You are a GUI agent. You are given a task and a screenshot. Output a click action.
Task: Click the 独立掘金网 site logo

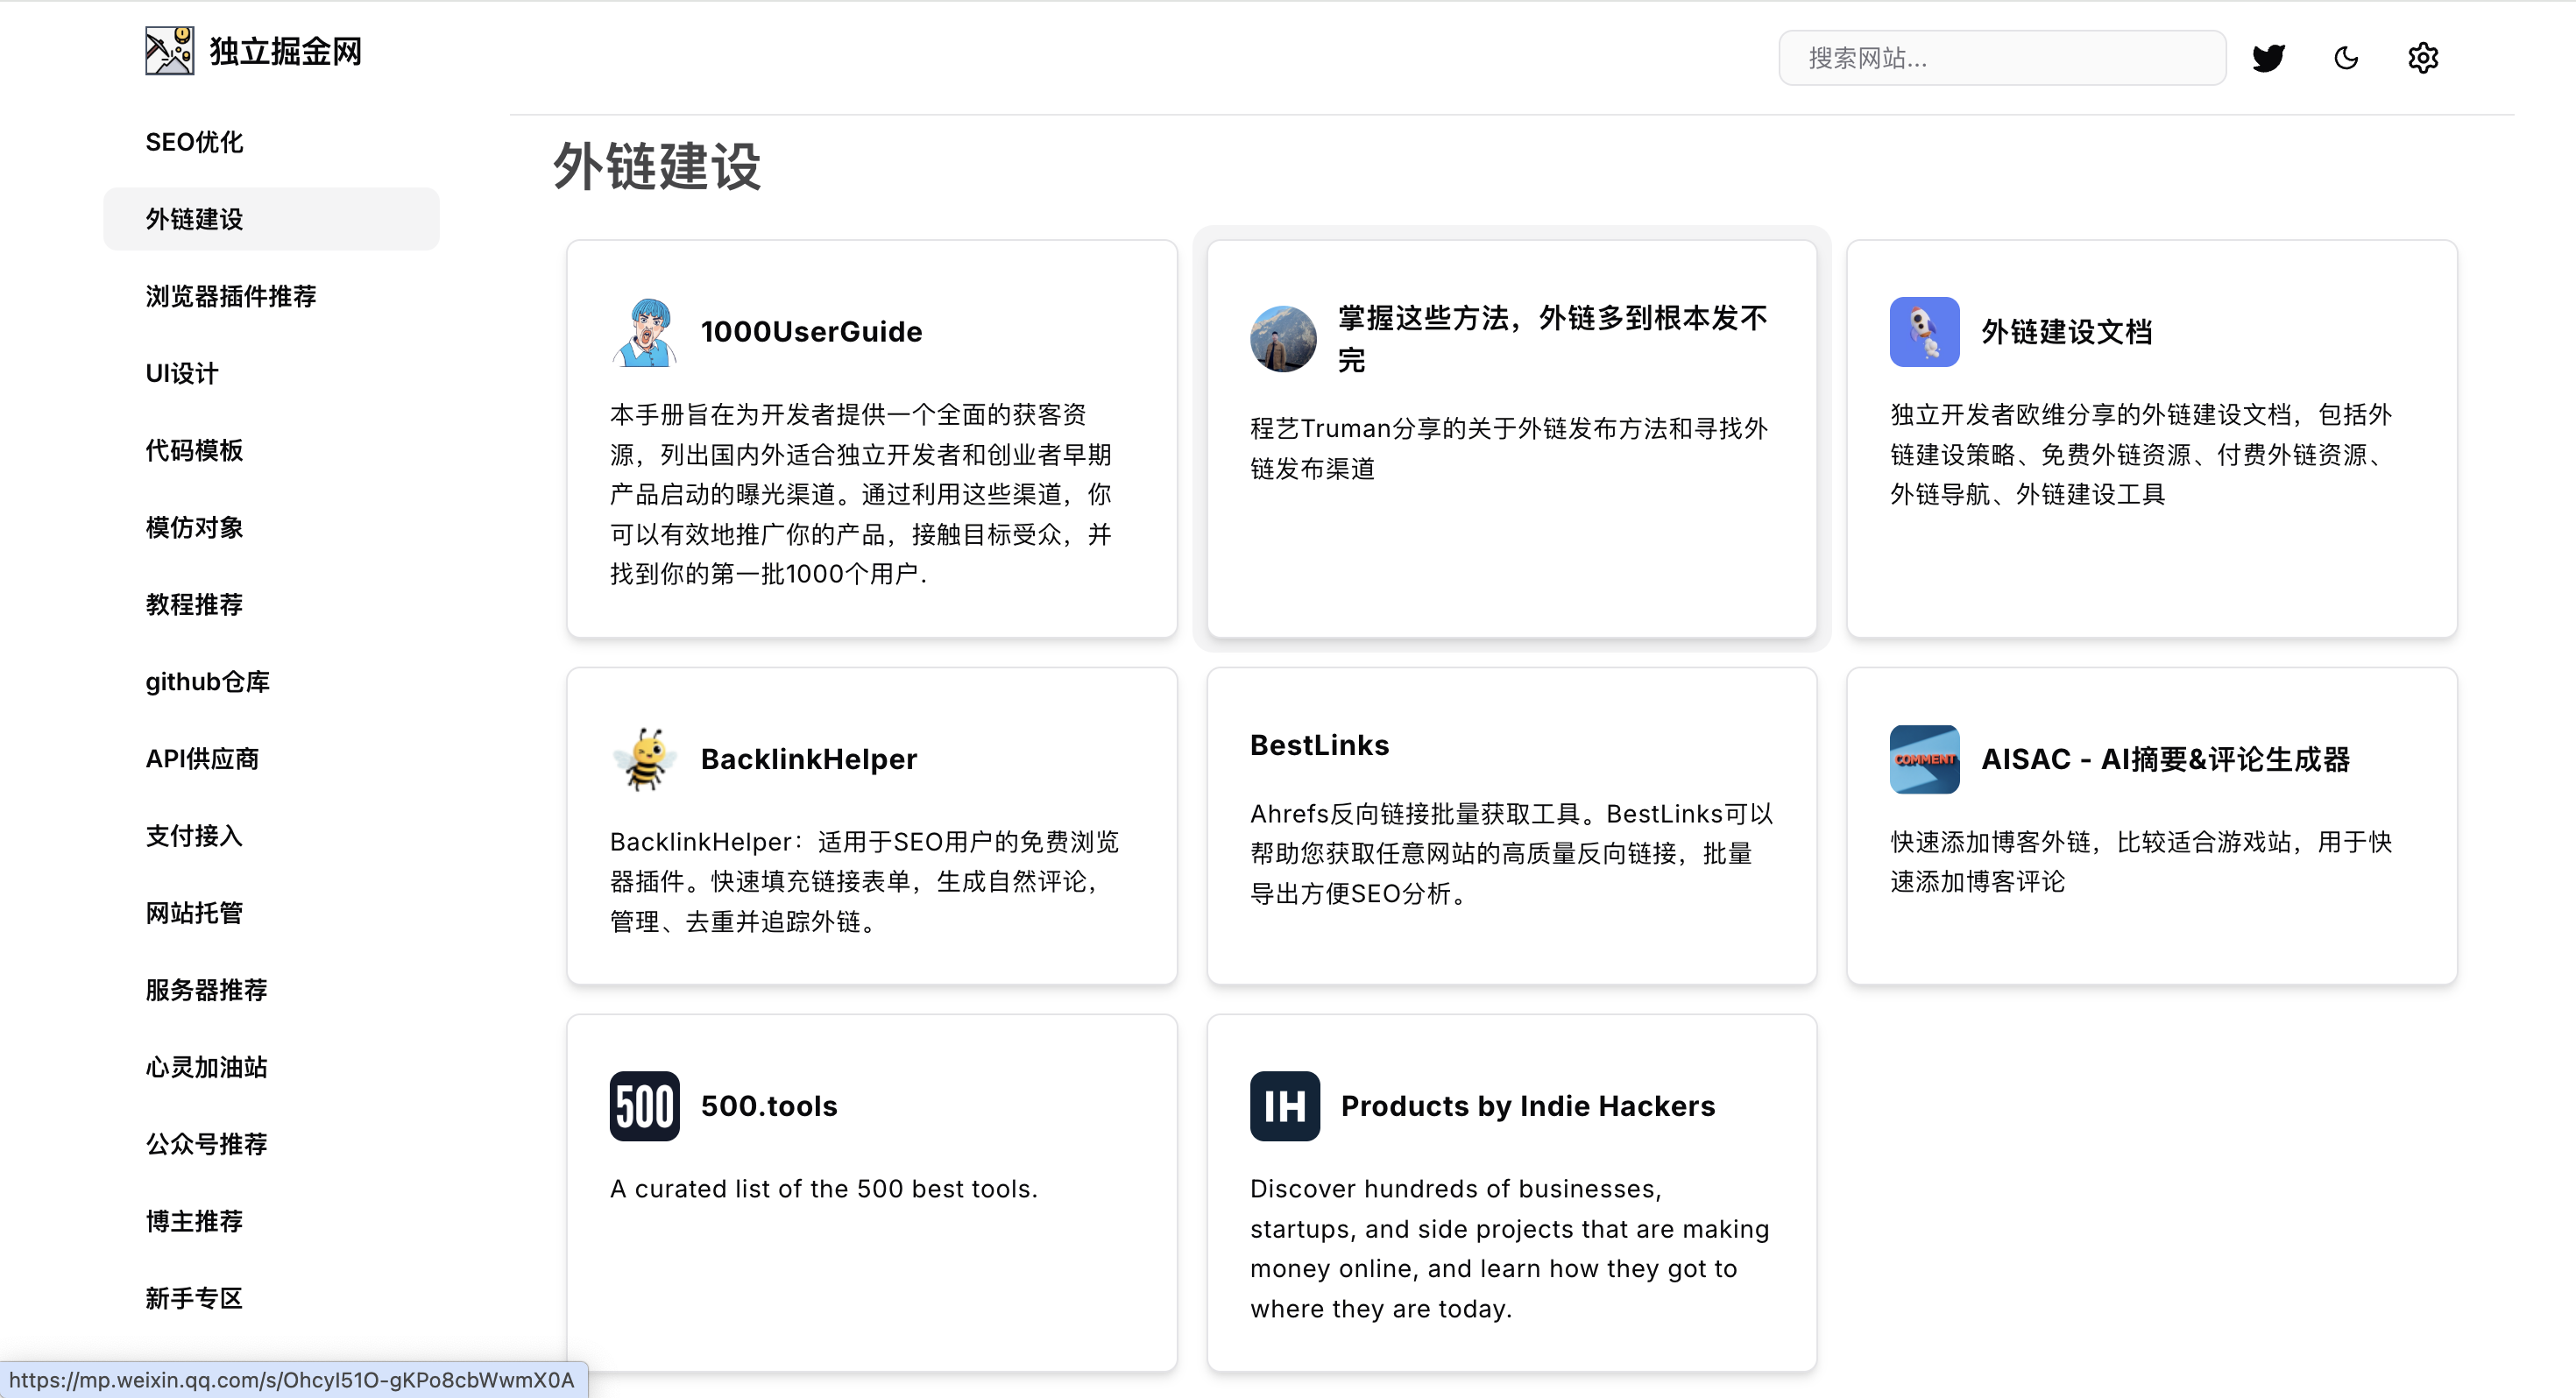click(169, 51)
